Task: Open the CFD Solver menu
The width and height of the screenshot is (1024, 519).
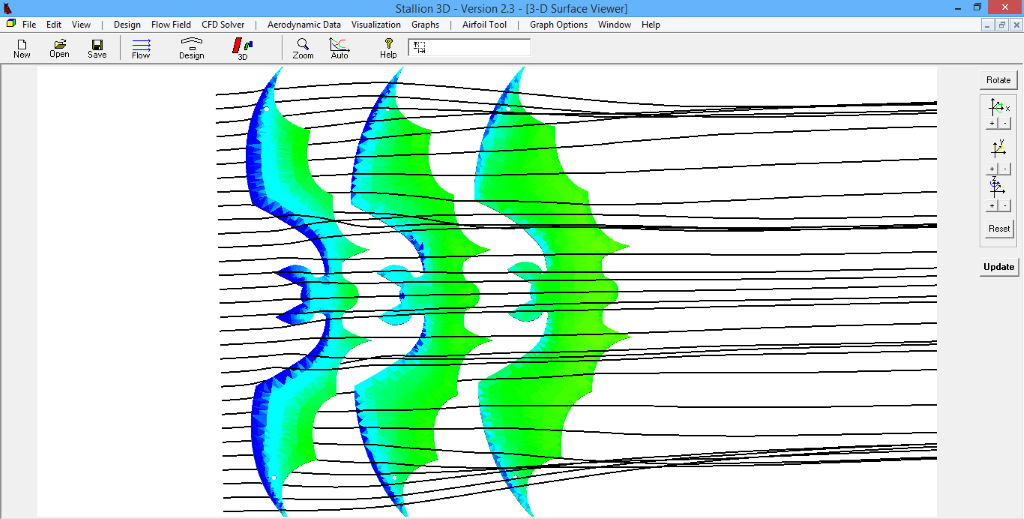Action: pos(223,25)
